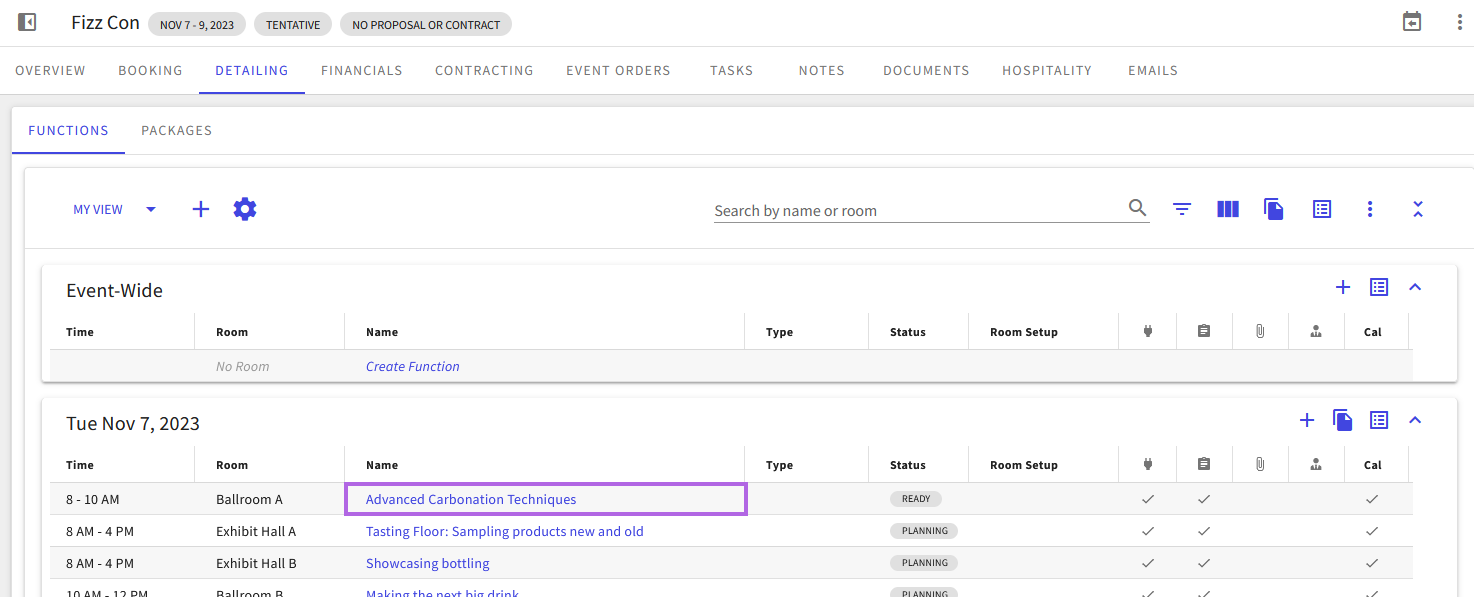
Task: Copy Tue Nov 7 functions icon
Action: click(x=1343, y=420)
